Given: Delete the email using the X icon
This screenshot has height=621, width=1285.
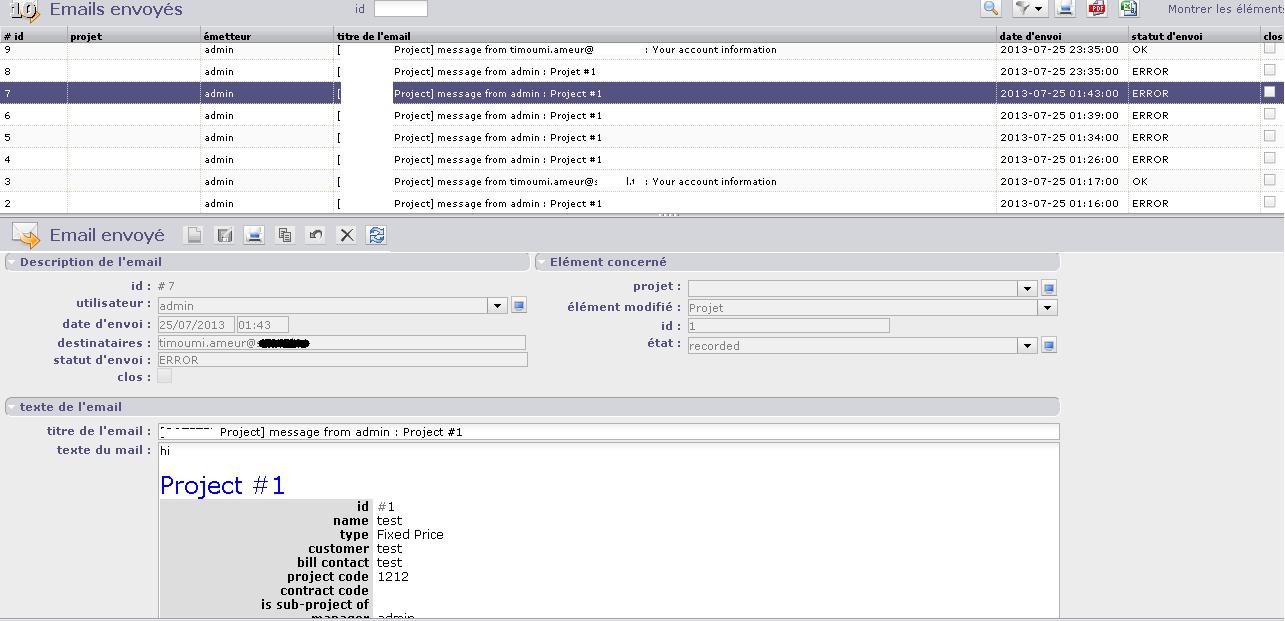Looking at the screenshot, I should coord(347,235).
